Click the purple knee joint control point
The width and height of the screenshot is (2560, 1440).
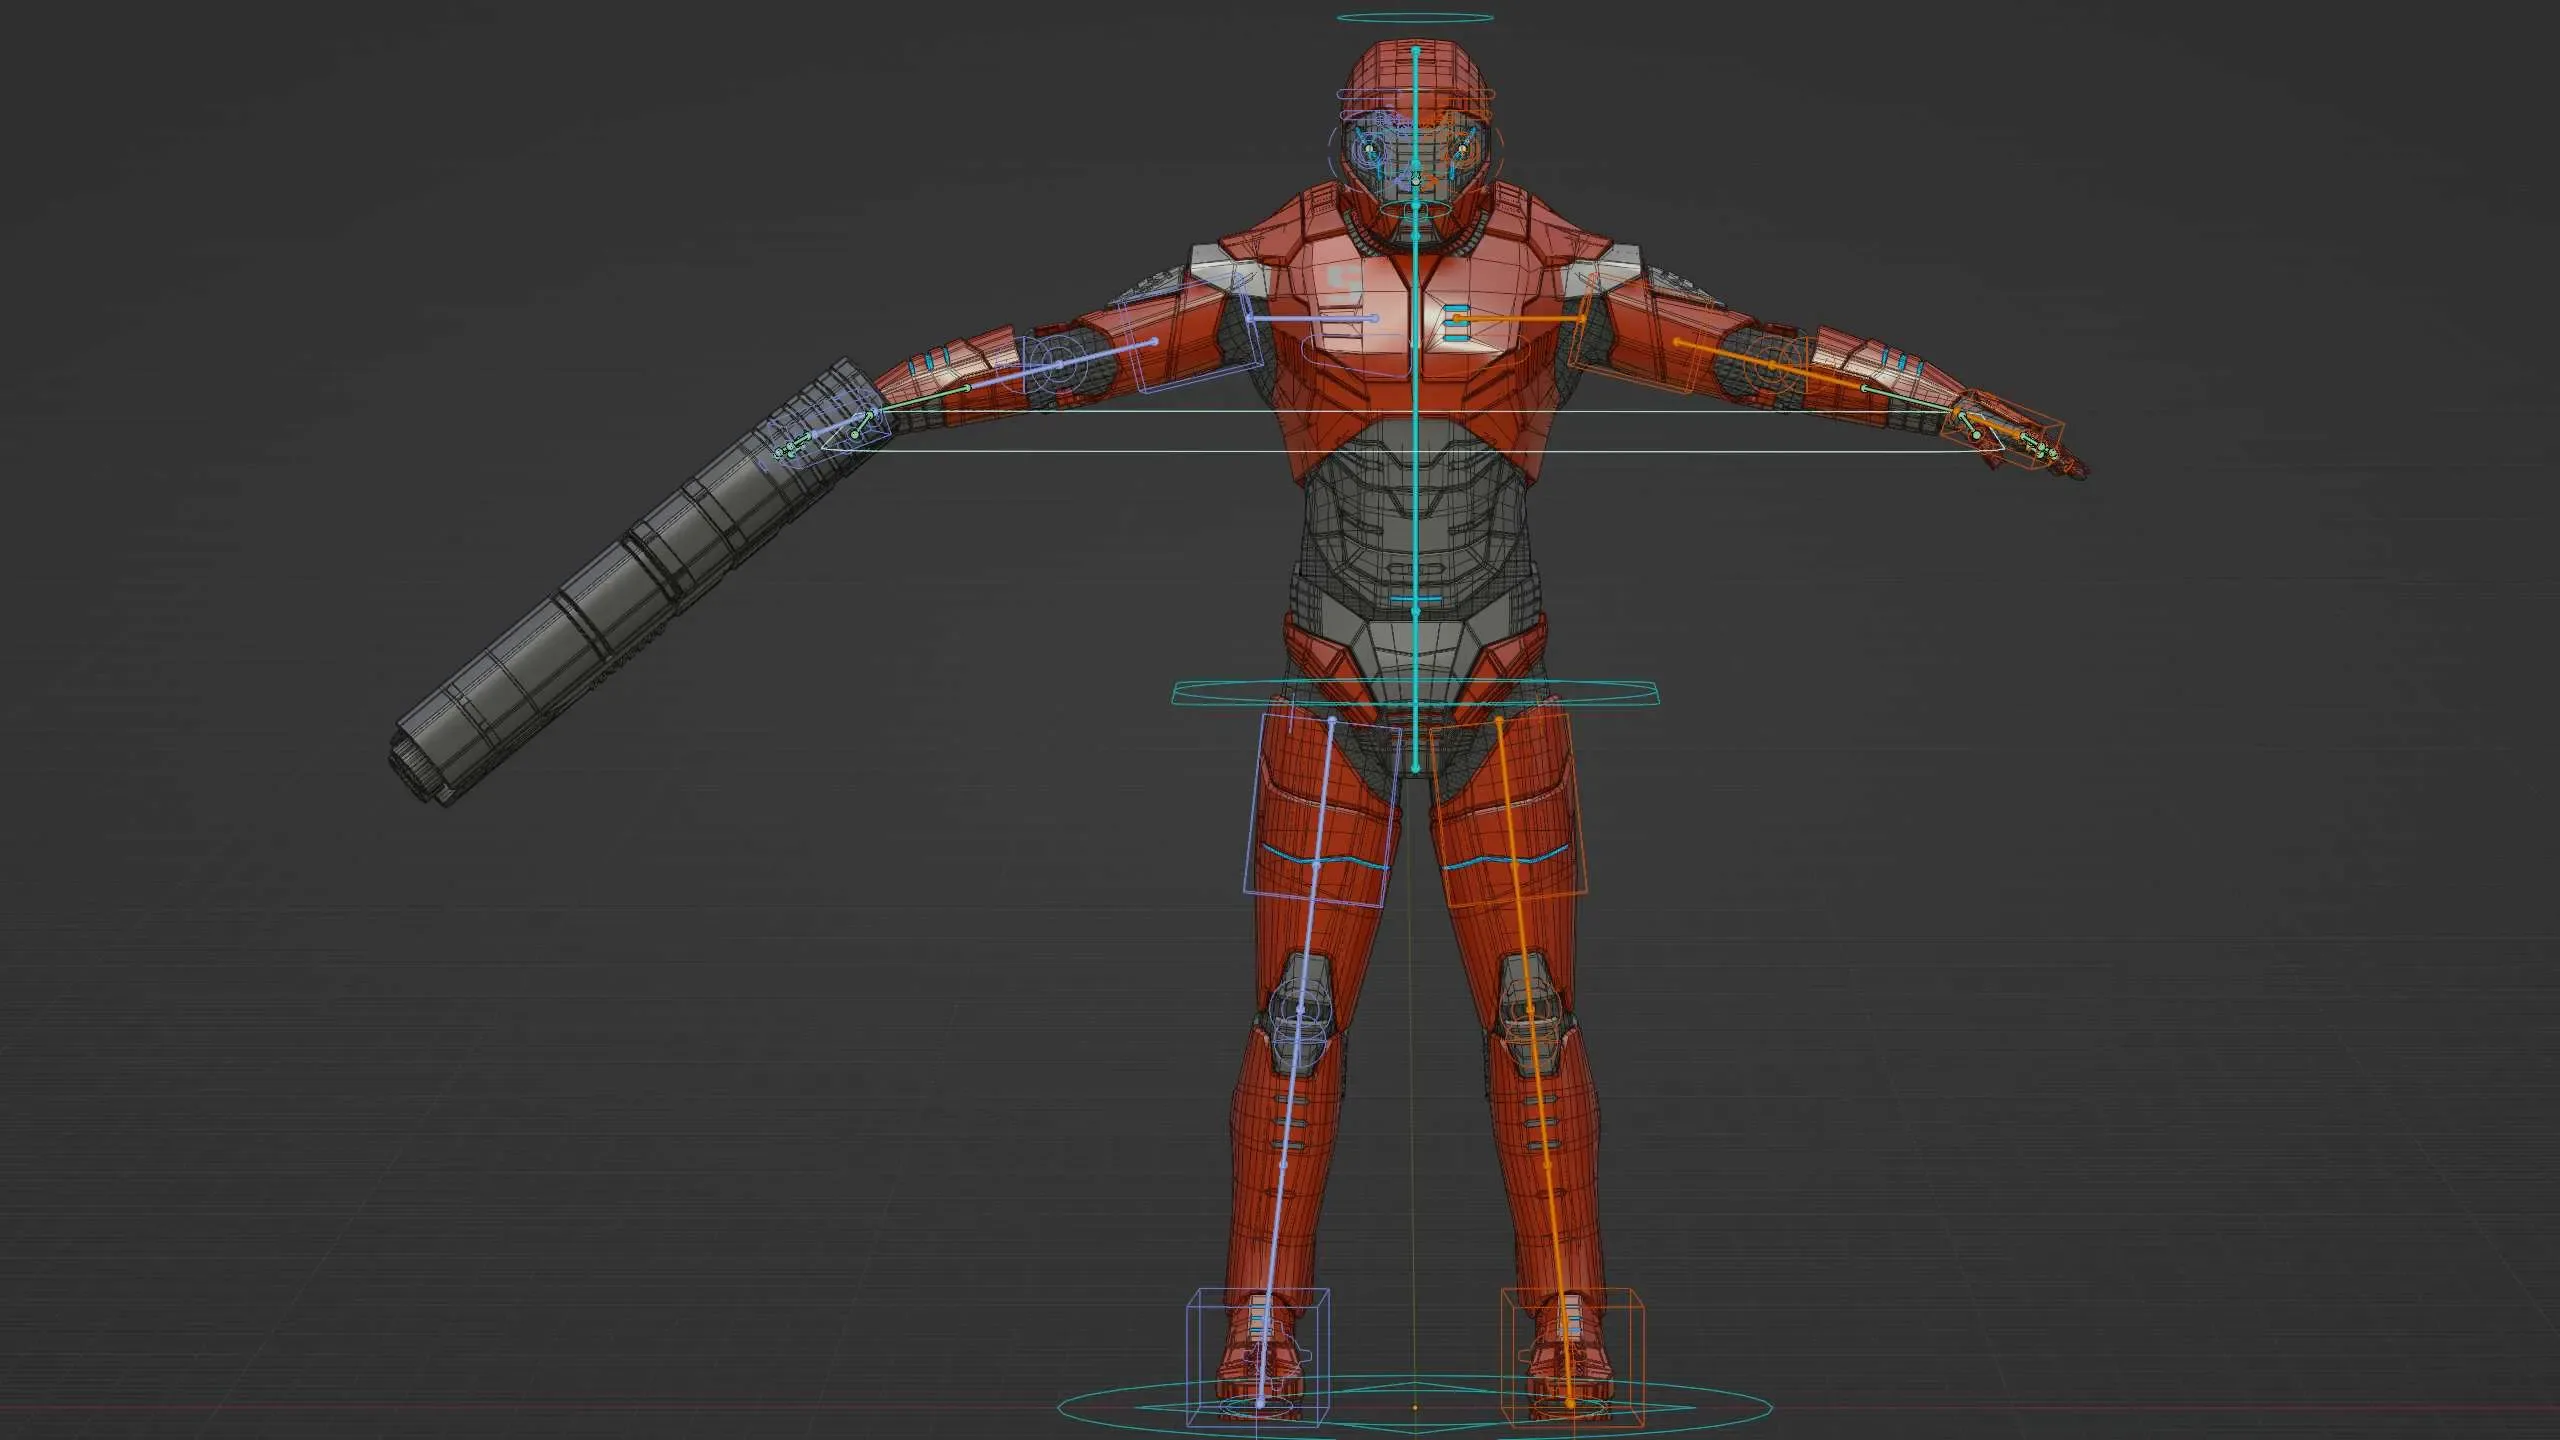point(1300,1010)
